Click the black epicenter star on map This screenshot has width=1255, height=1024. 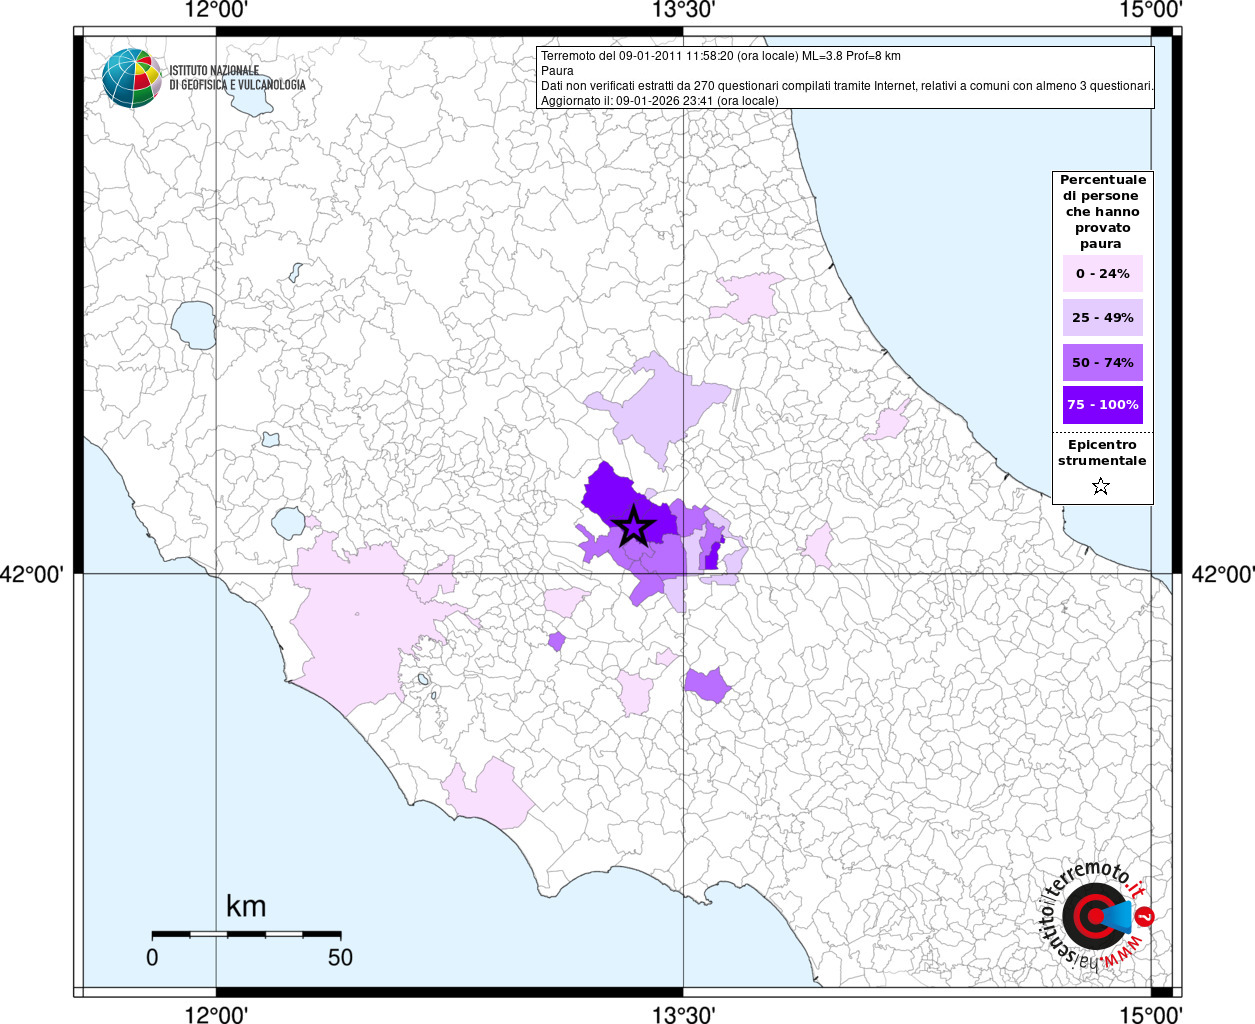633,526
